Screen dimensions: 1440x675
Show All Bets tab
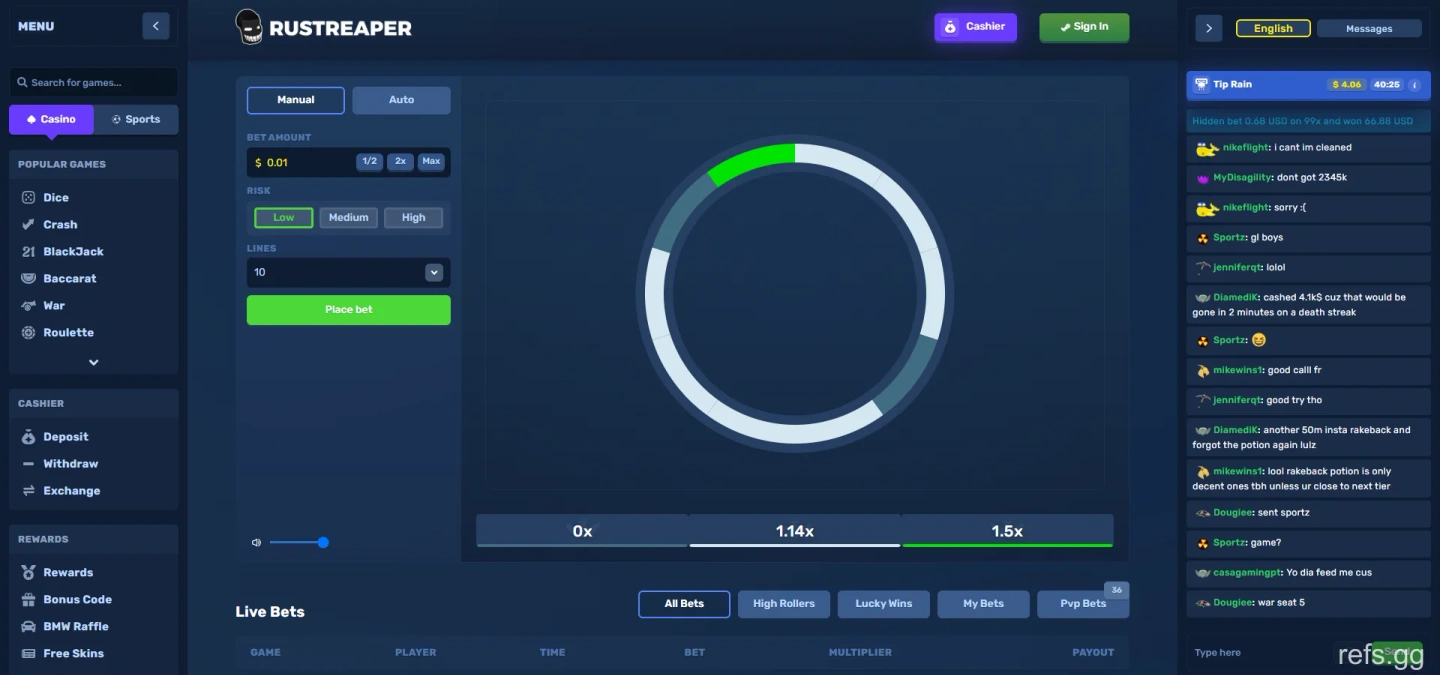pos(684,604)
